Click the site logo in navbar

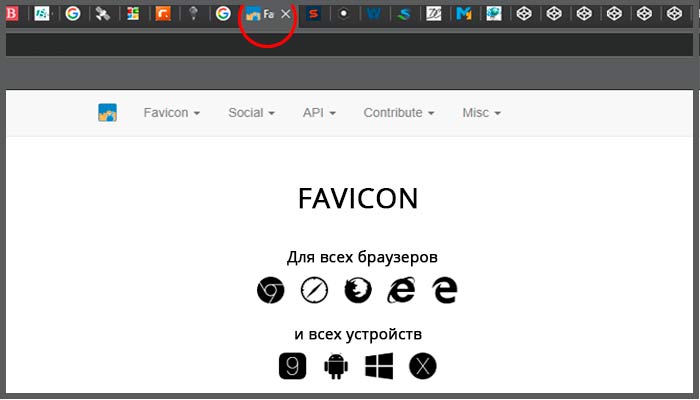(108, 112)
